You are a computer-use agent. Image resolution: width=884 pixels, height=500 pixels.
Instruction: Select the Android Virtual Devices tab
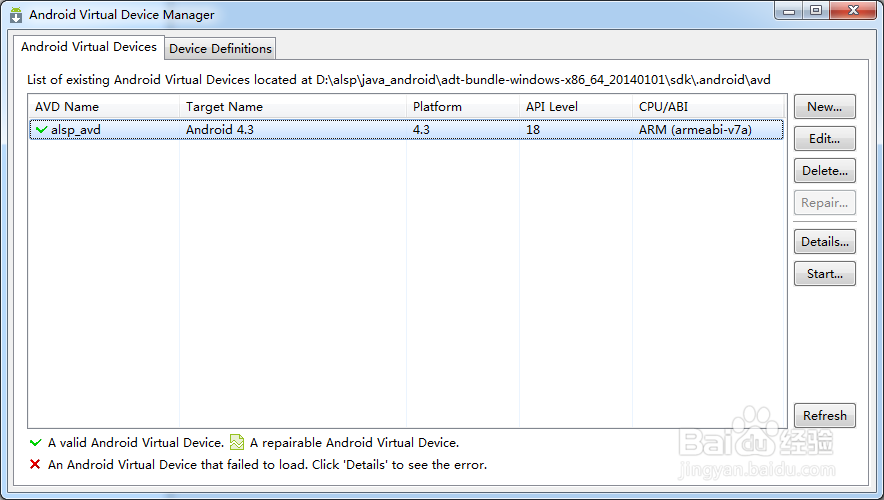(89, 47)
